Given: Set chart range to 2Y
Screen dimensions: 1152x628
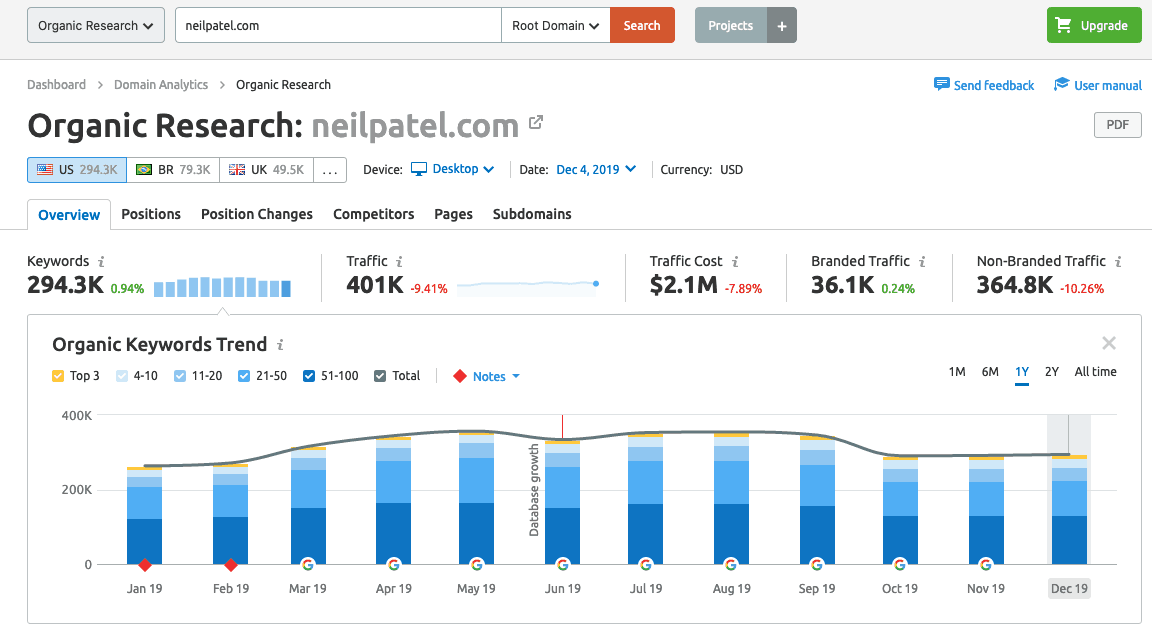Looking at the screenshot, I should (x=1052, y=372).
